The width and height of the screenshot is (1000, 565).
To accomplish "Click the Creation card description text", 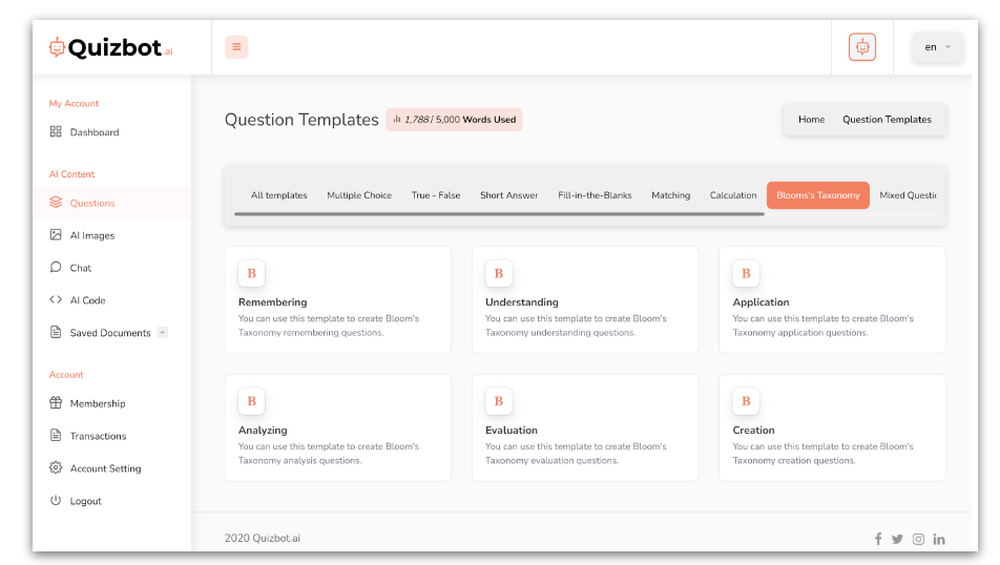I will pos(823,453).
